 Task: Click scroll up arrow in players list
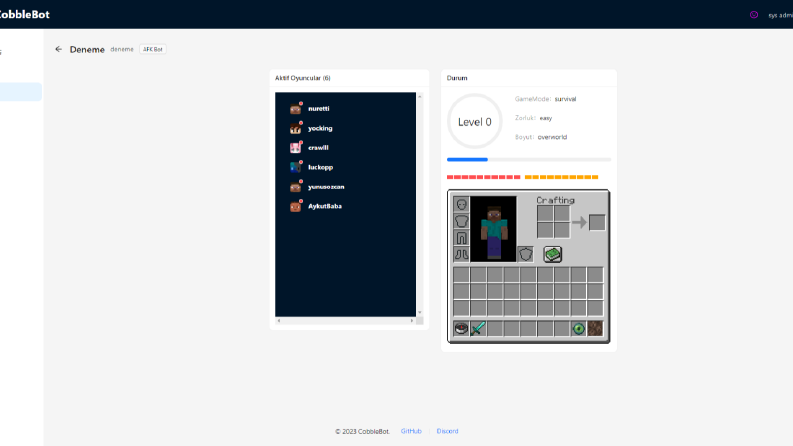click(420, 96)
